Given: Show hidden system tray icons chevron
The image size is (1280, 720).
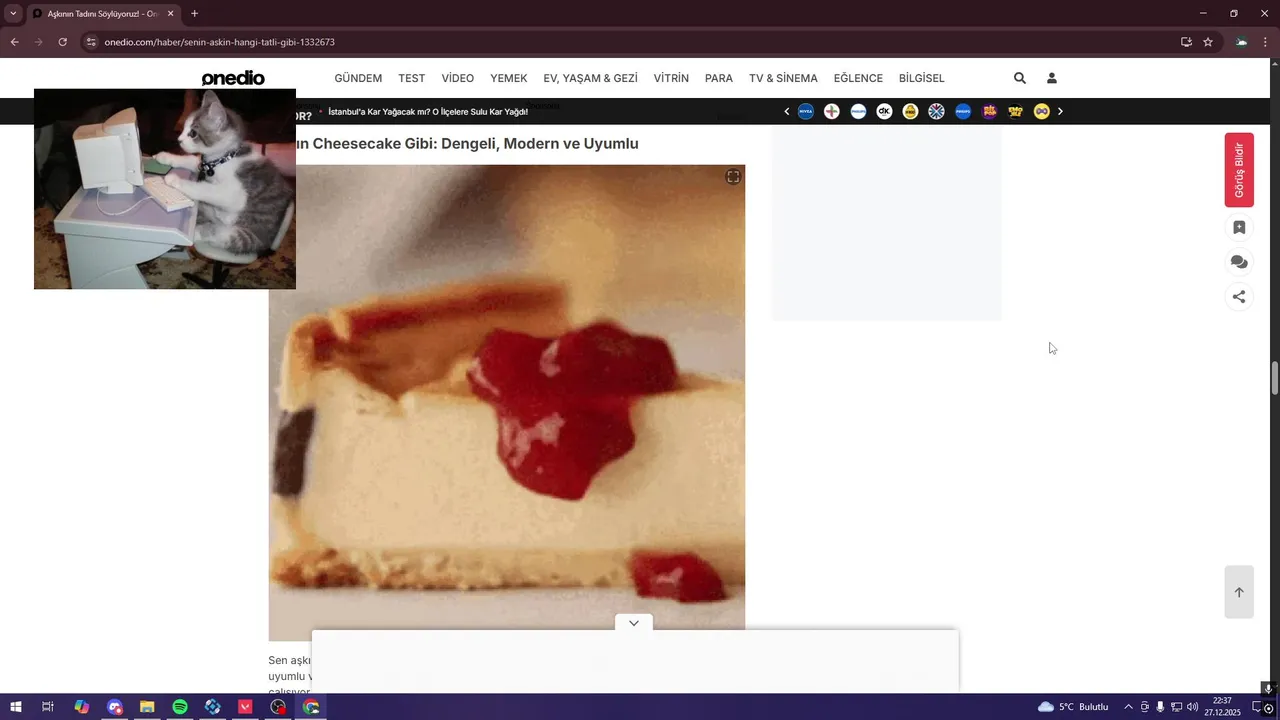Looking at the screenshot, I should [1128, 707].
